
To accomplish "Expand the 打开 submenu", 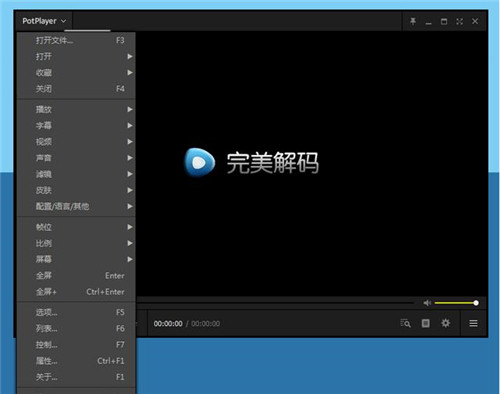I will [x=76, y=56].
